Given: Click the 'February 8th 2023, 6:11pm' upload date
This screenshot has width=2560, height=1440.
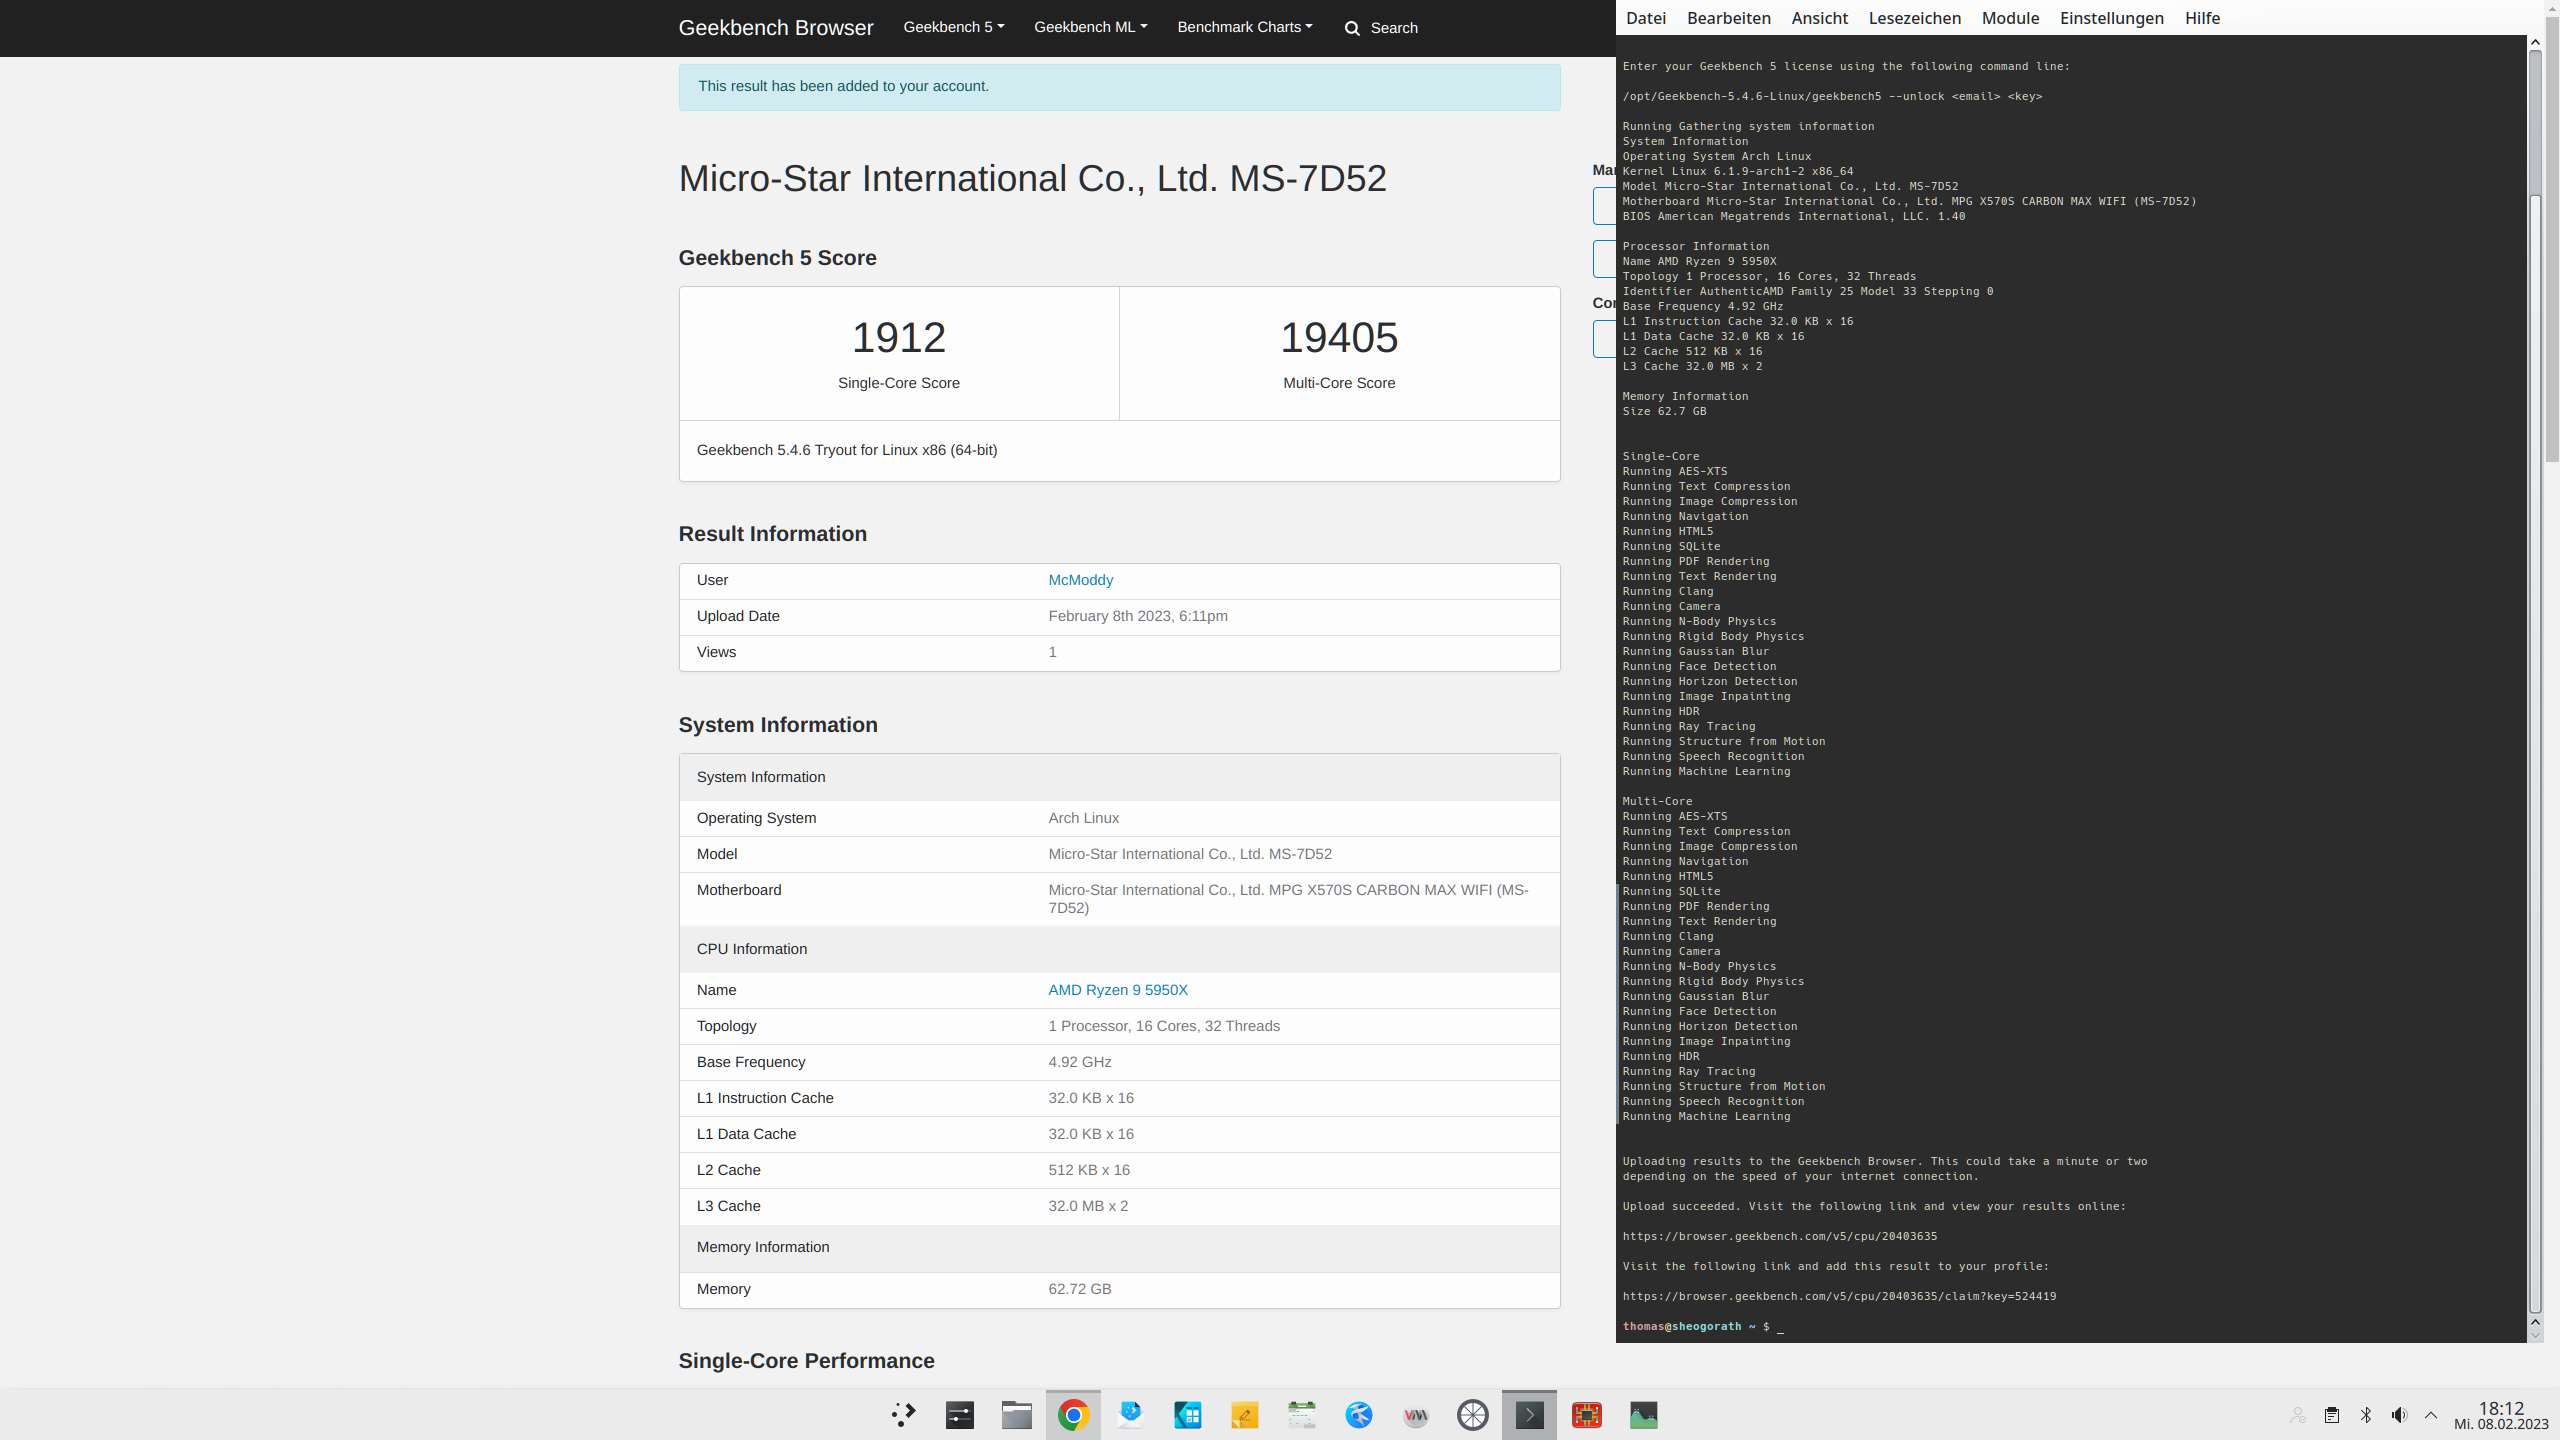Looking at the screenshot, I should pyautogui.click(x=1138, y=616).
